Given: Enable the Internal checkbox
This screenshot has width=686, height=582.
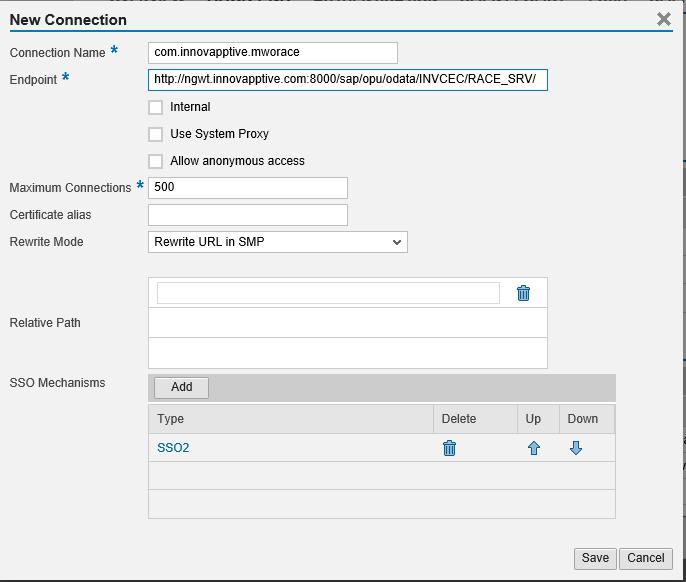Looking at the screenshot, I should [x=156, y=107].
